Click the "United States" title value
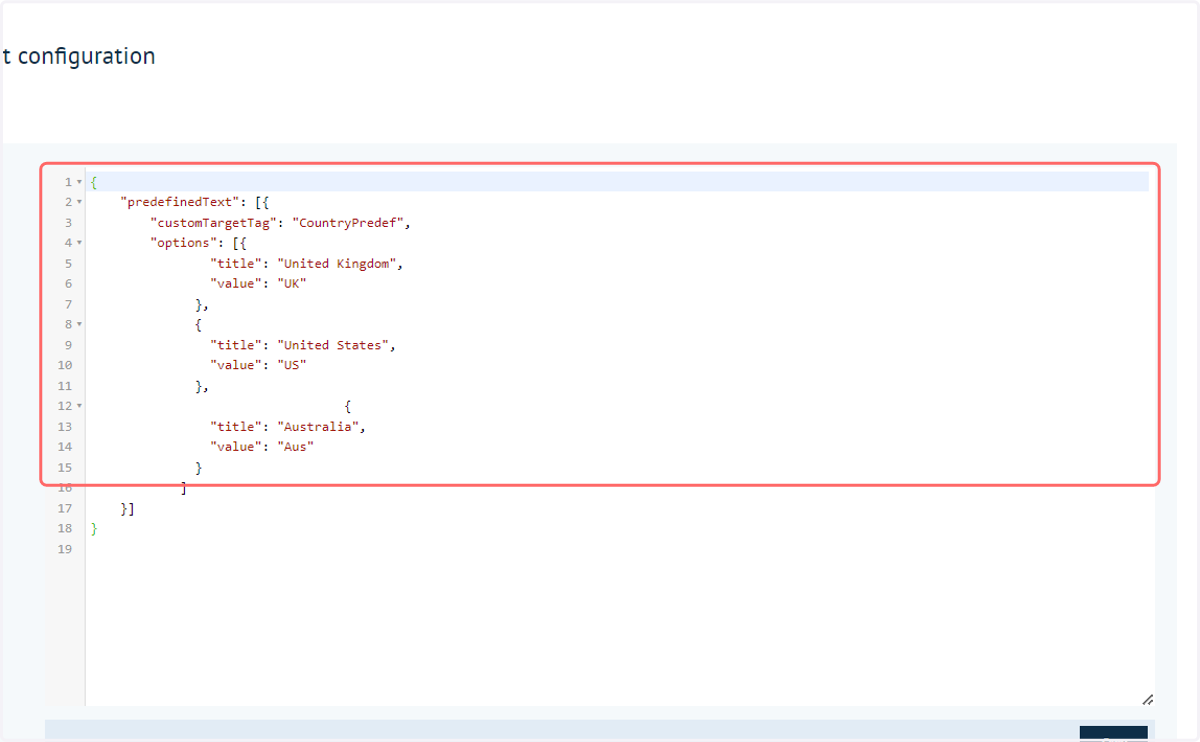1200x742 pixels. 334,345
